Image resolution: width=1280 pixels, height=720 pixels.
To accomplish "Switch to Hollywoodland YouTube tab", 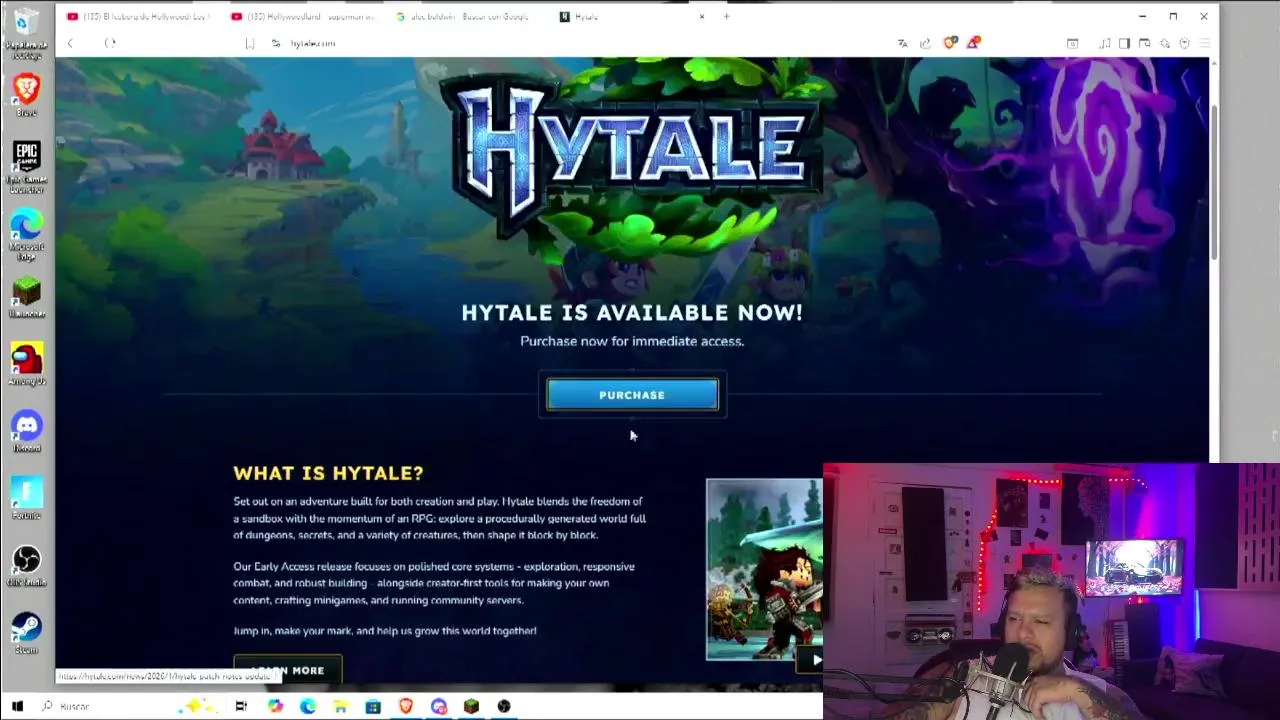I will 303,16.
